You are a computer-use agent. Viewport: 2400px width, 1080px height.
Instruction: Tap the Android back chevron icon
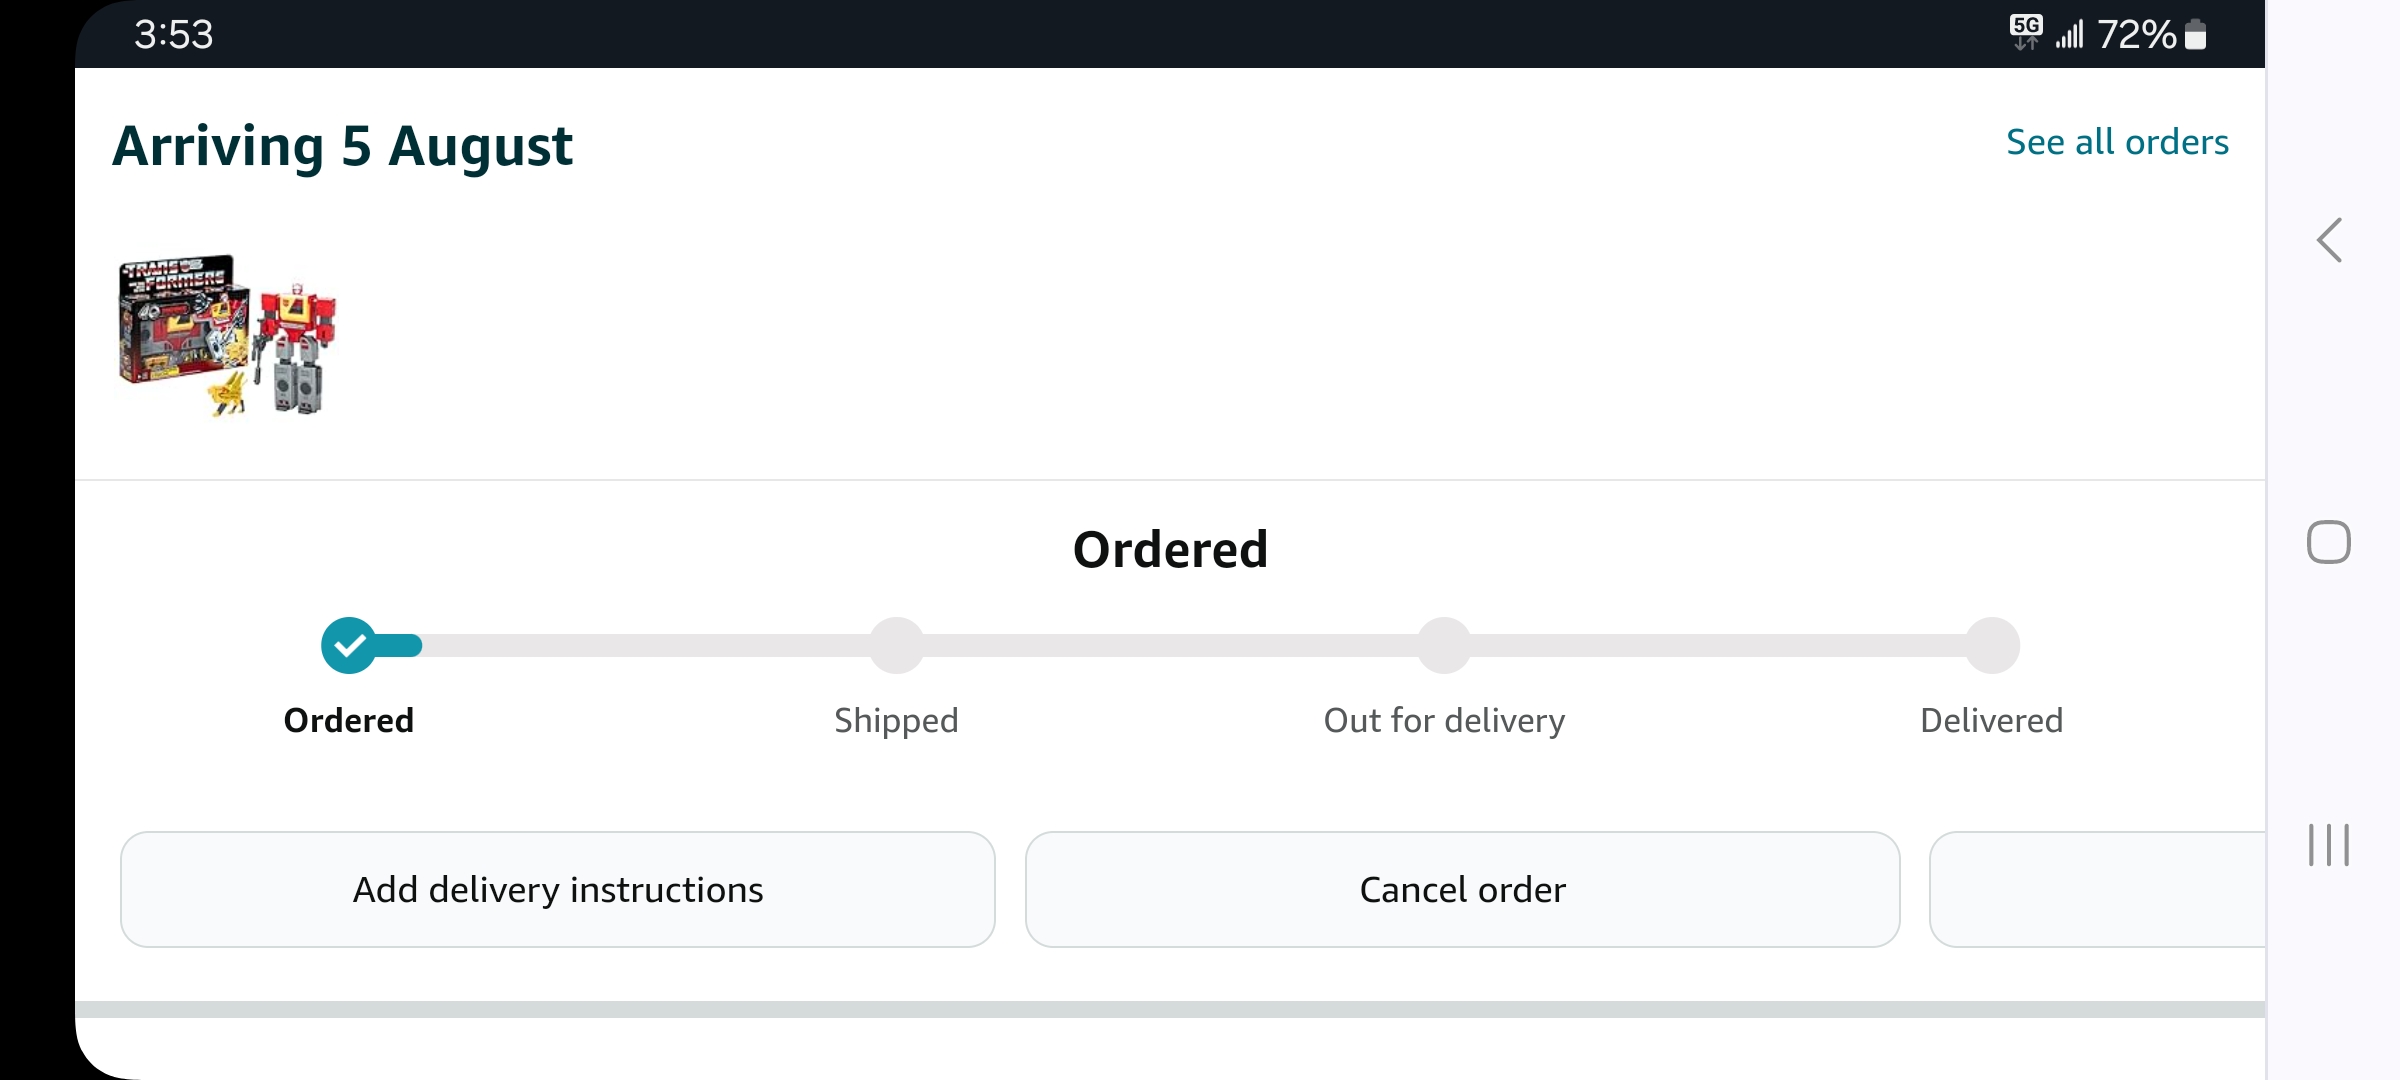2330,240
